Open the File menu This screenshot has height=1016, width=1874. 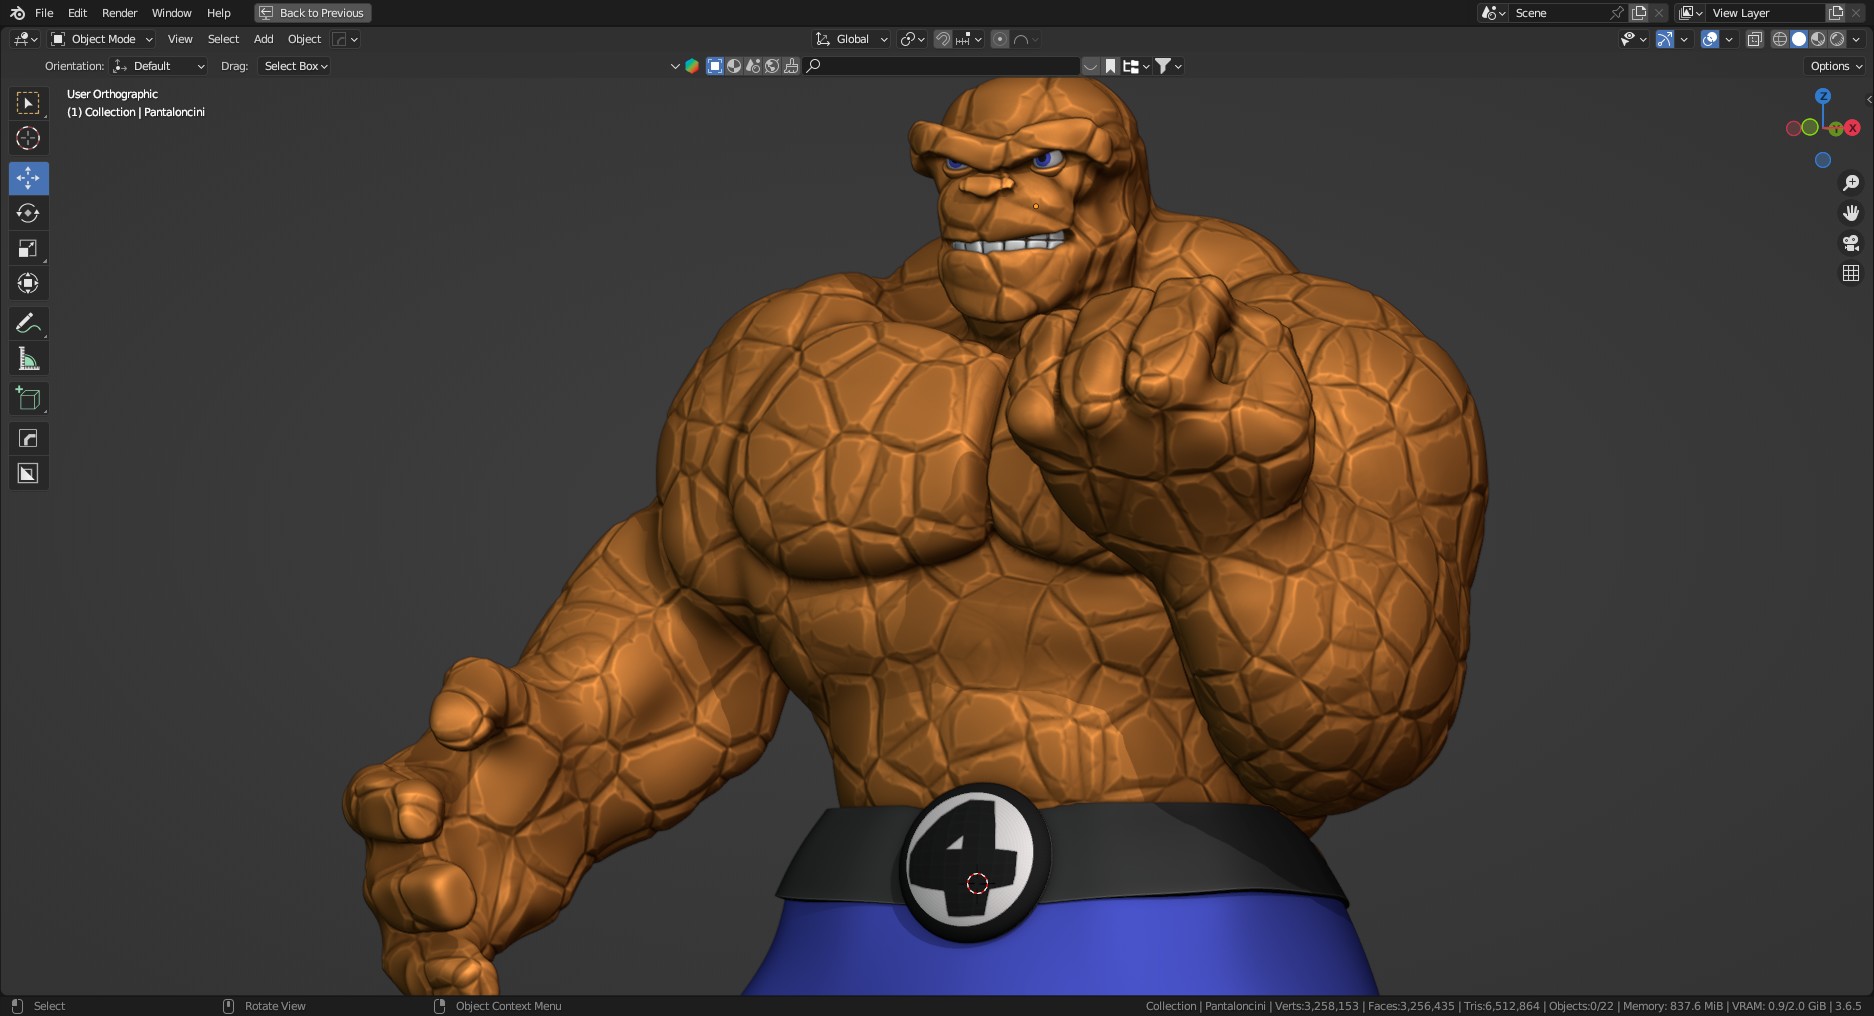44,13
